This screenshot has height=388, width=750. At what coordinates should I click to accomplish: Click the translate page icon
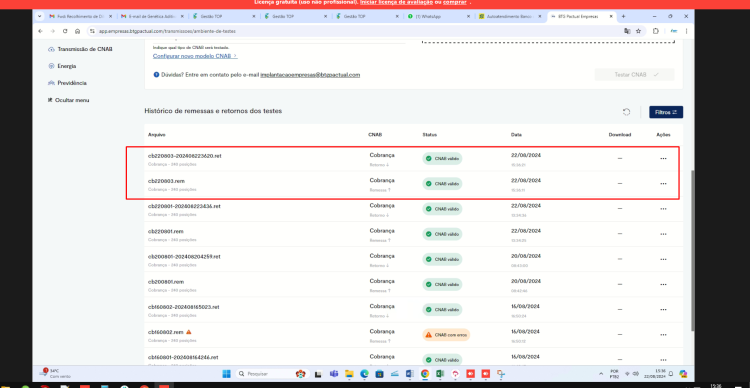[627, 31]
